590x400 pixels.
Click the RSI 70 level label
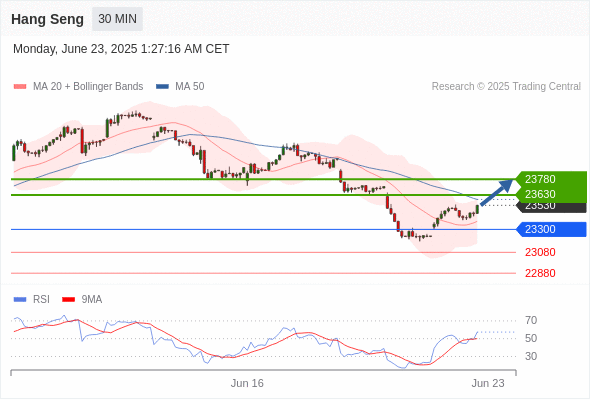(531, 321)
